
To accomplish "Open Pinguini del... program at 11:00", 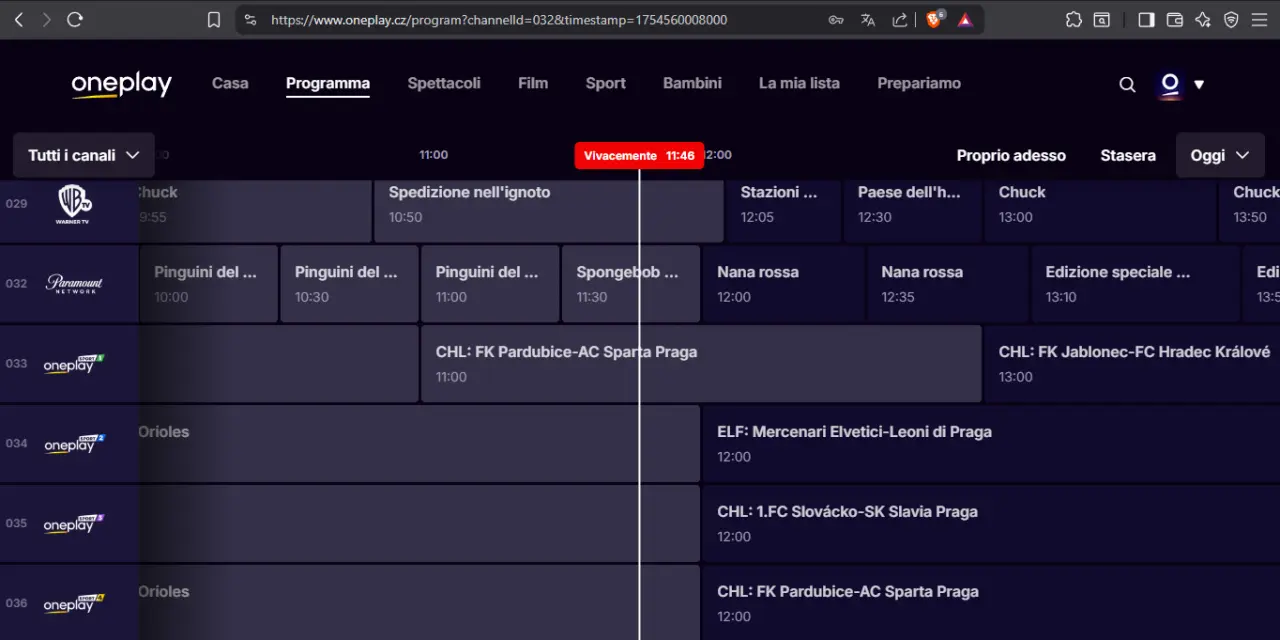I will coord(490,284).
